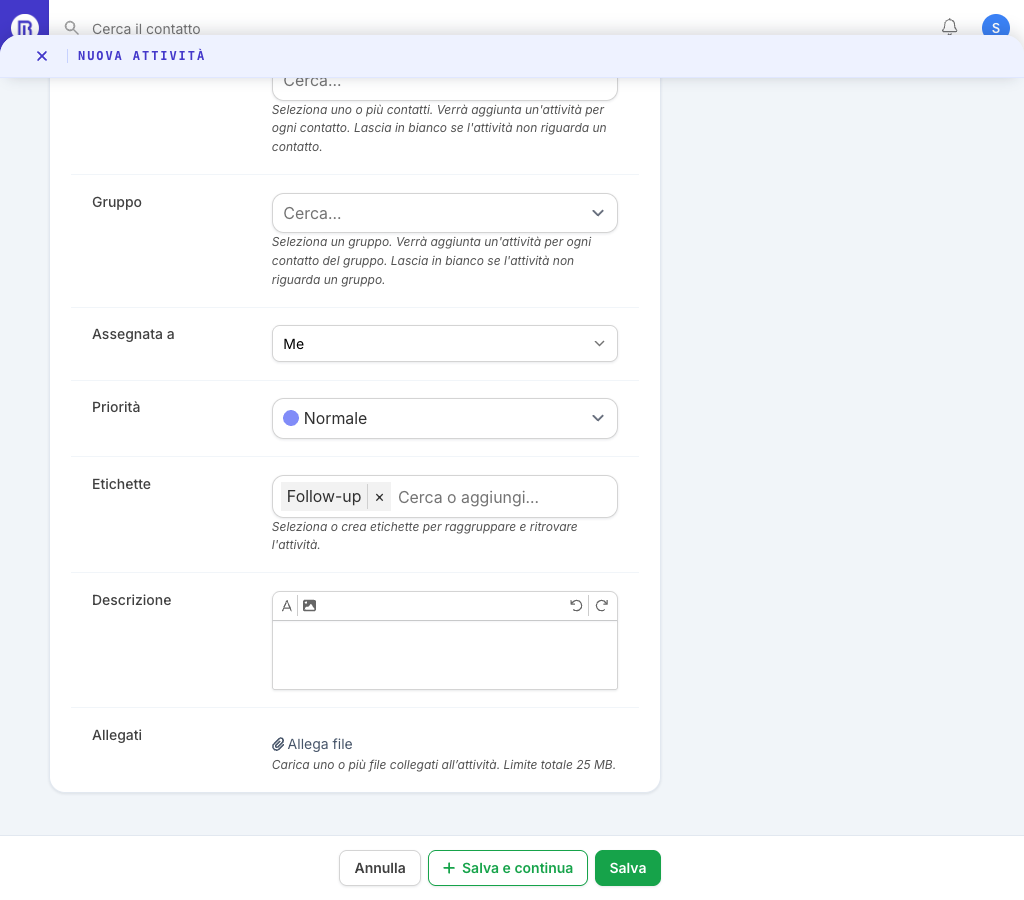Screen dimensions: 1024x900
Task: Click the Allega file link
Action: coord(312,744)
